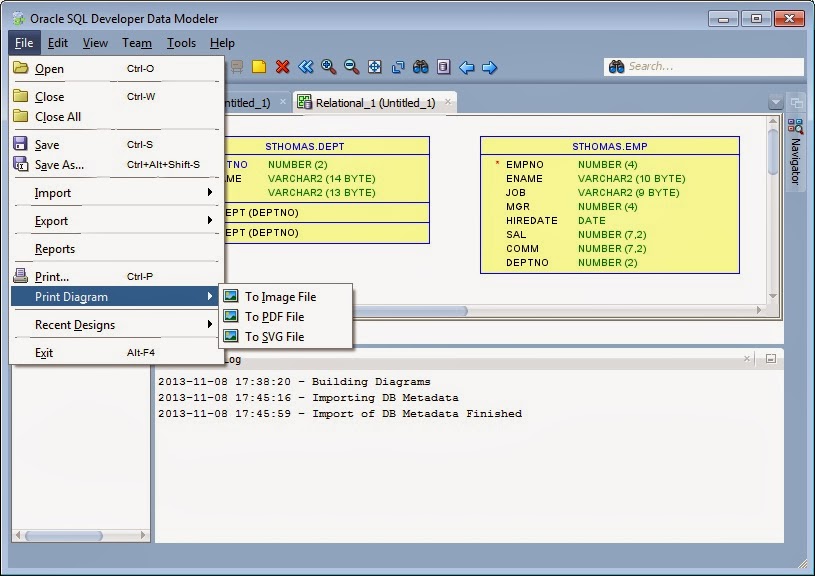
Task: Click the binoculars icon in Search box
Action: pyautogui.click(x=616, y=67)
